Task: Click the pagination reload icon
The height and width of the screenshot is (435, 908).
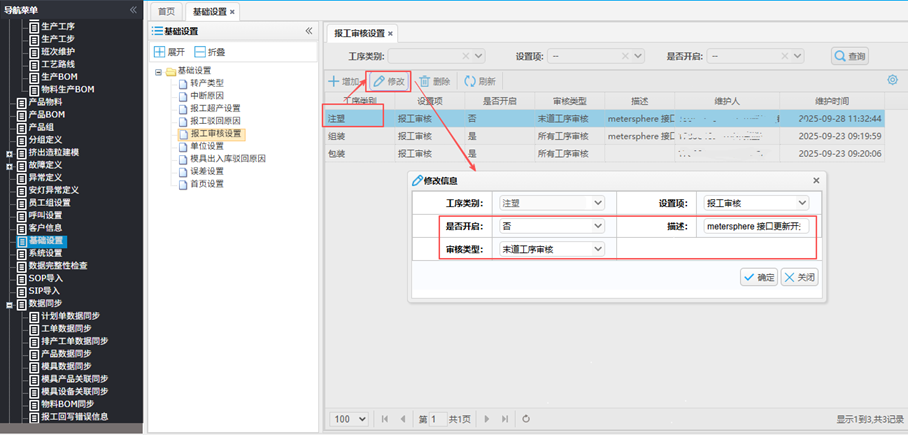Action: coord(526,419)
